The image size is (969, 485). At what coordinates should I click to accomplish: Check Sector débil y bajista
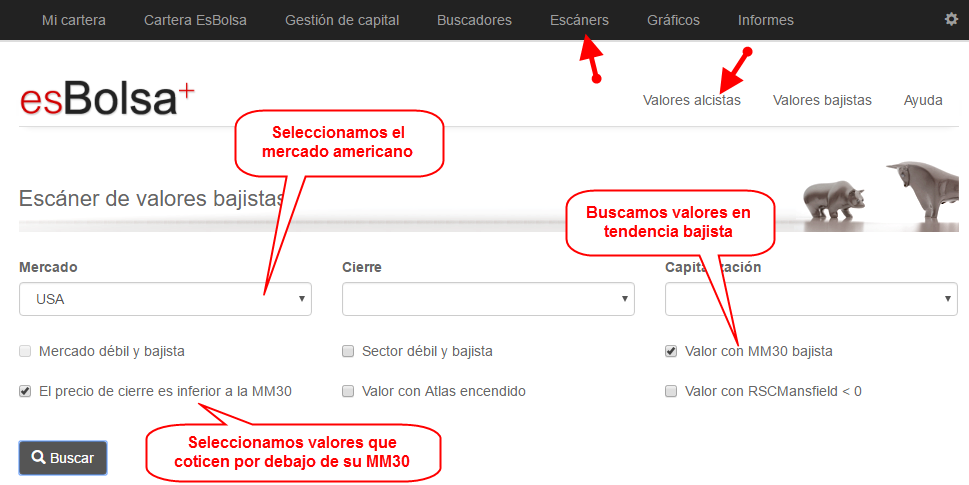(348, 351)
